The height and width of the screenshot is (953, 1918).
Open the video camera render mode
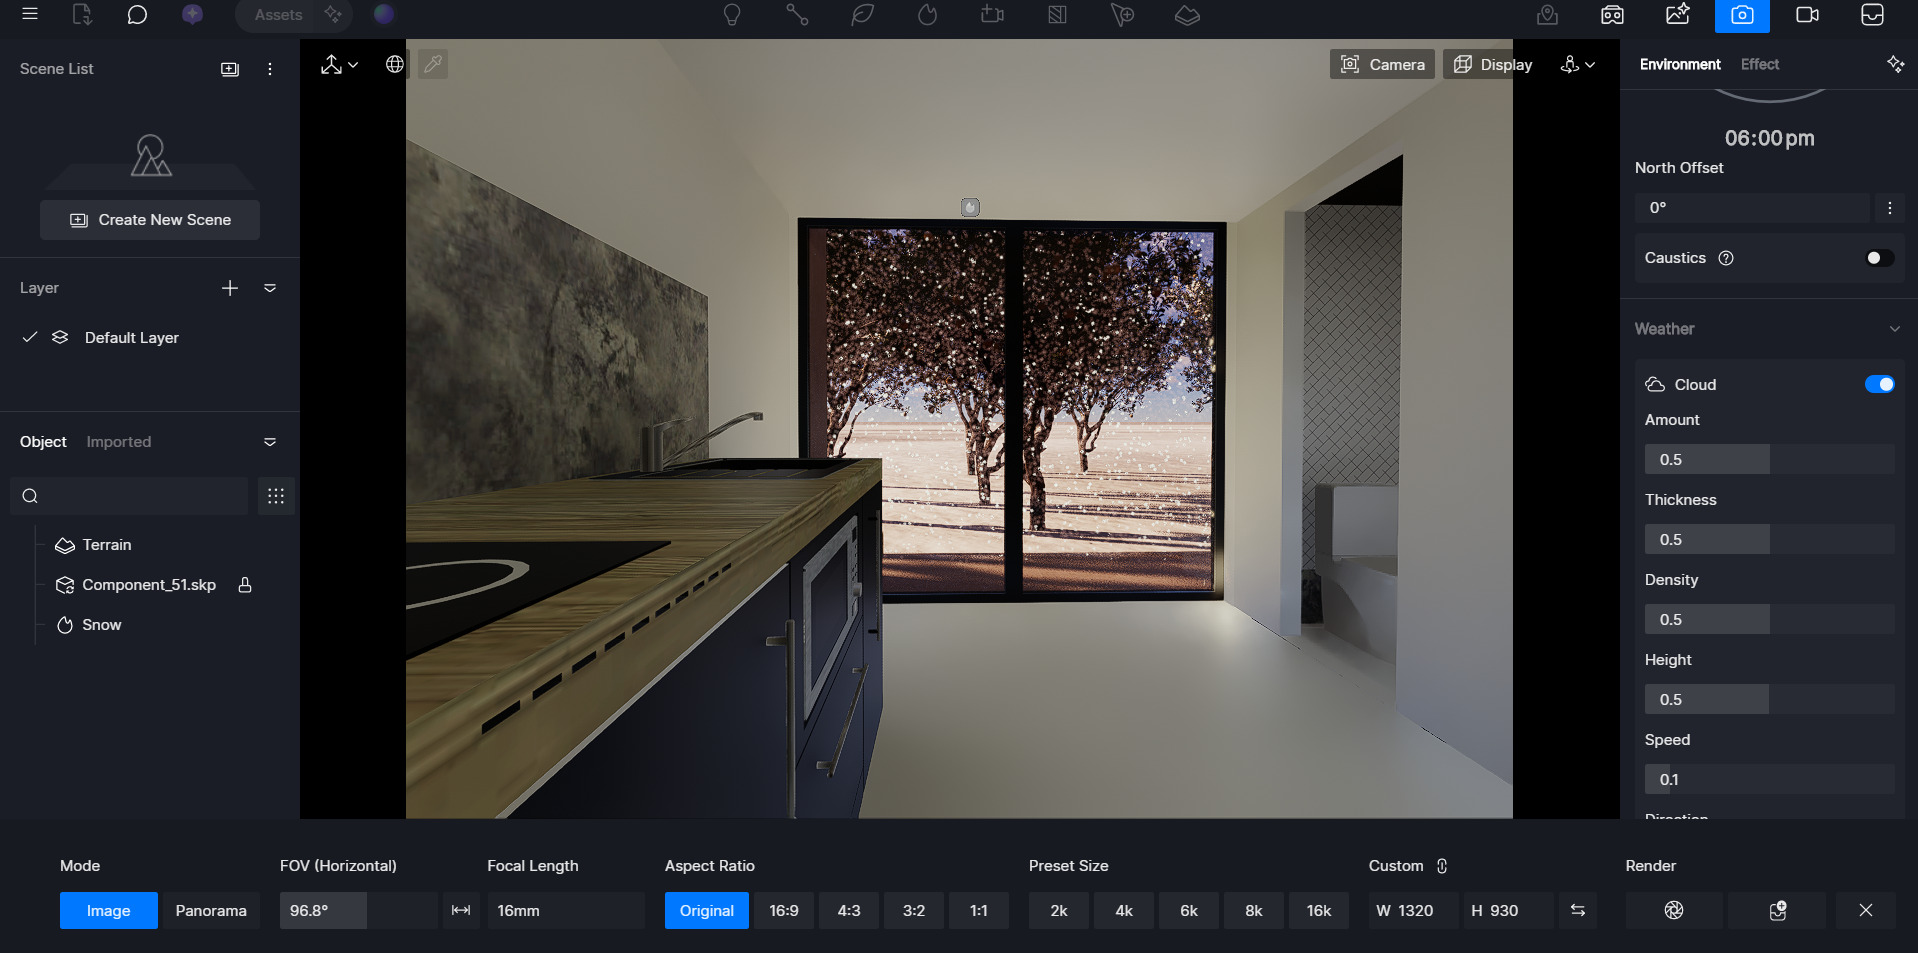(1807, 15)
